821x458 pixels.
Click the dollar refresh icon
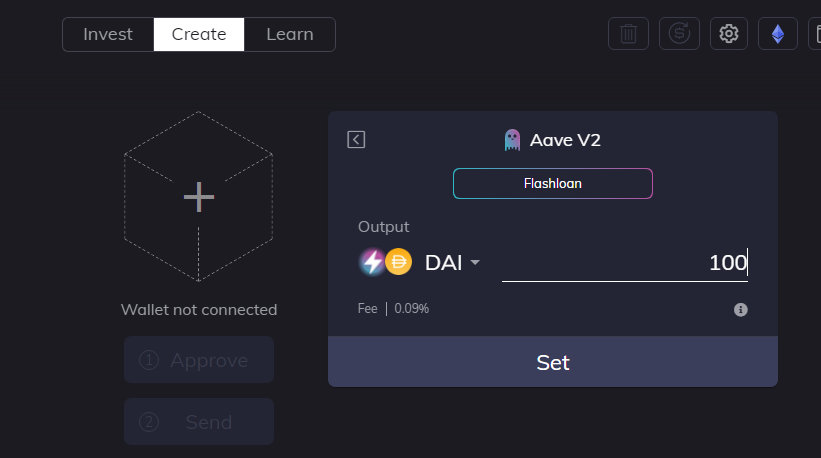coord(679,33)
